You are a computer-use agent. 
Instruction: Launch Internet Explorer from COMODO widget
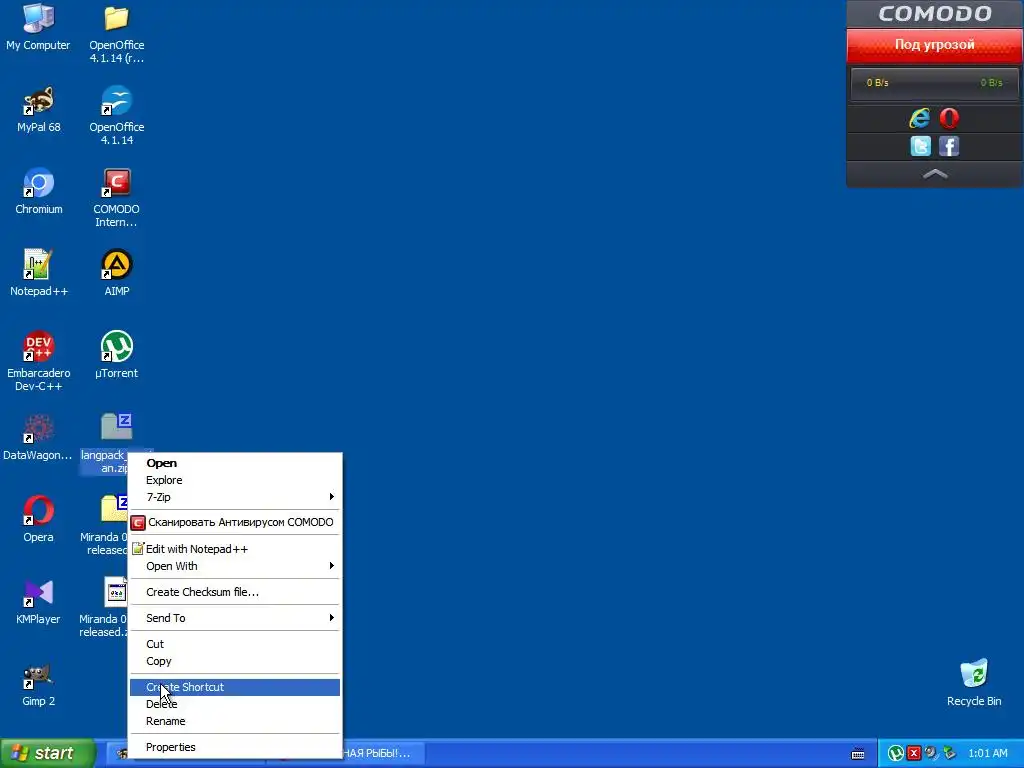point(920,118)
